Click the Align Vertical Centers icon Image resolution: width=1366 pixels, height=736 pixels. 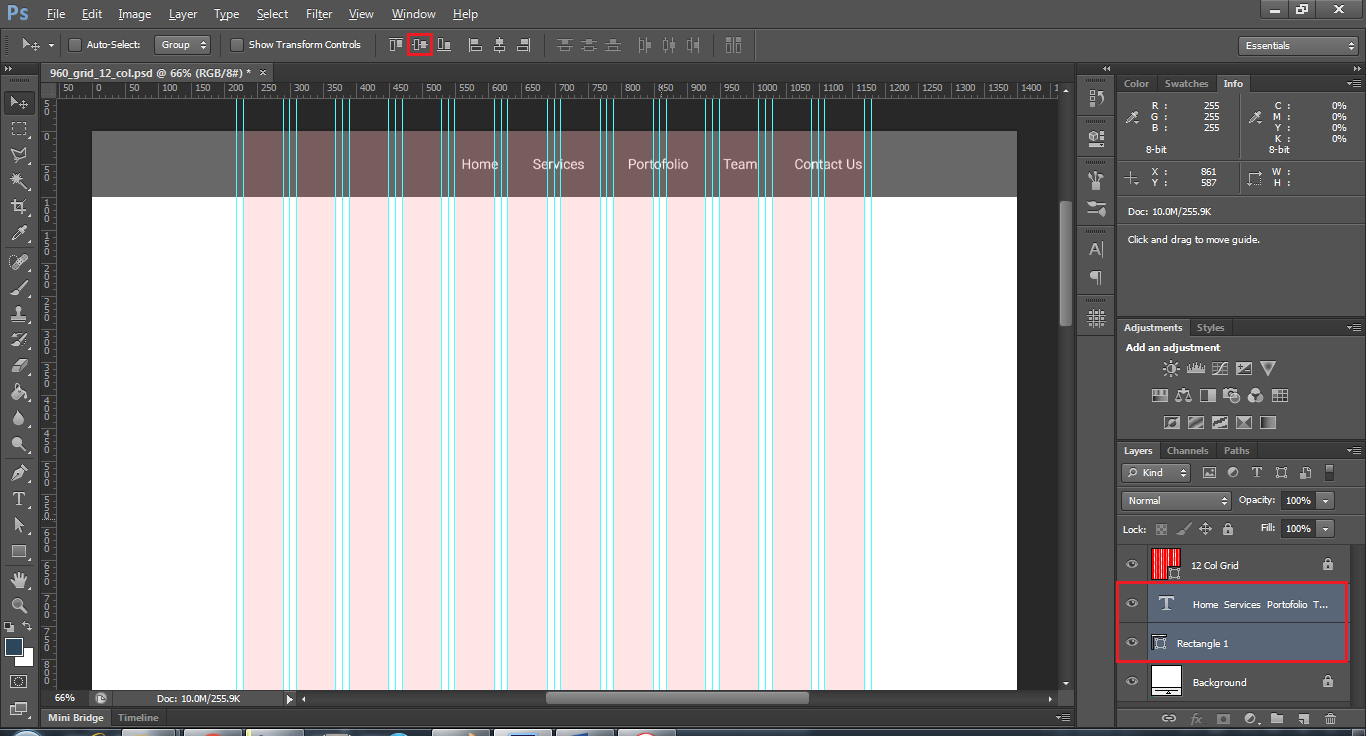pos(420,45)
